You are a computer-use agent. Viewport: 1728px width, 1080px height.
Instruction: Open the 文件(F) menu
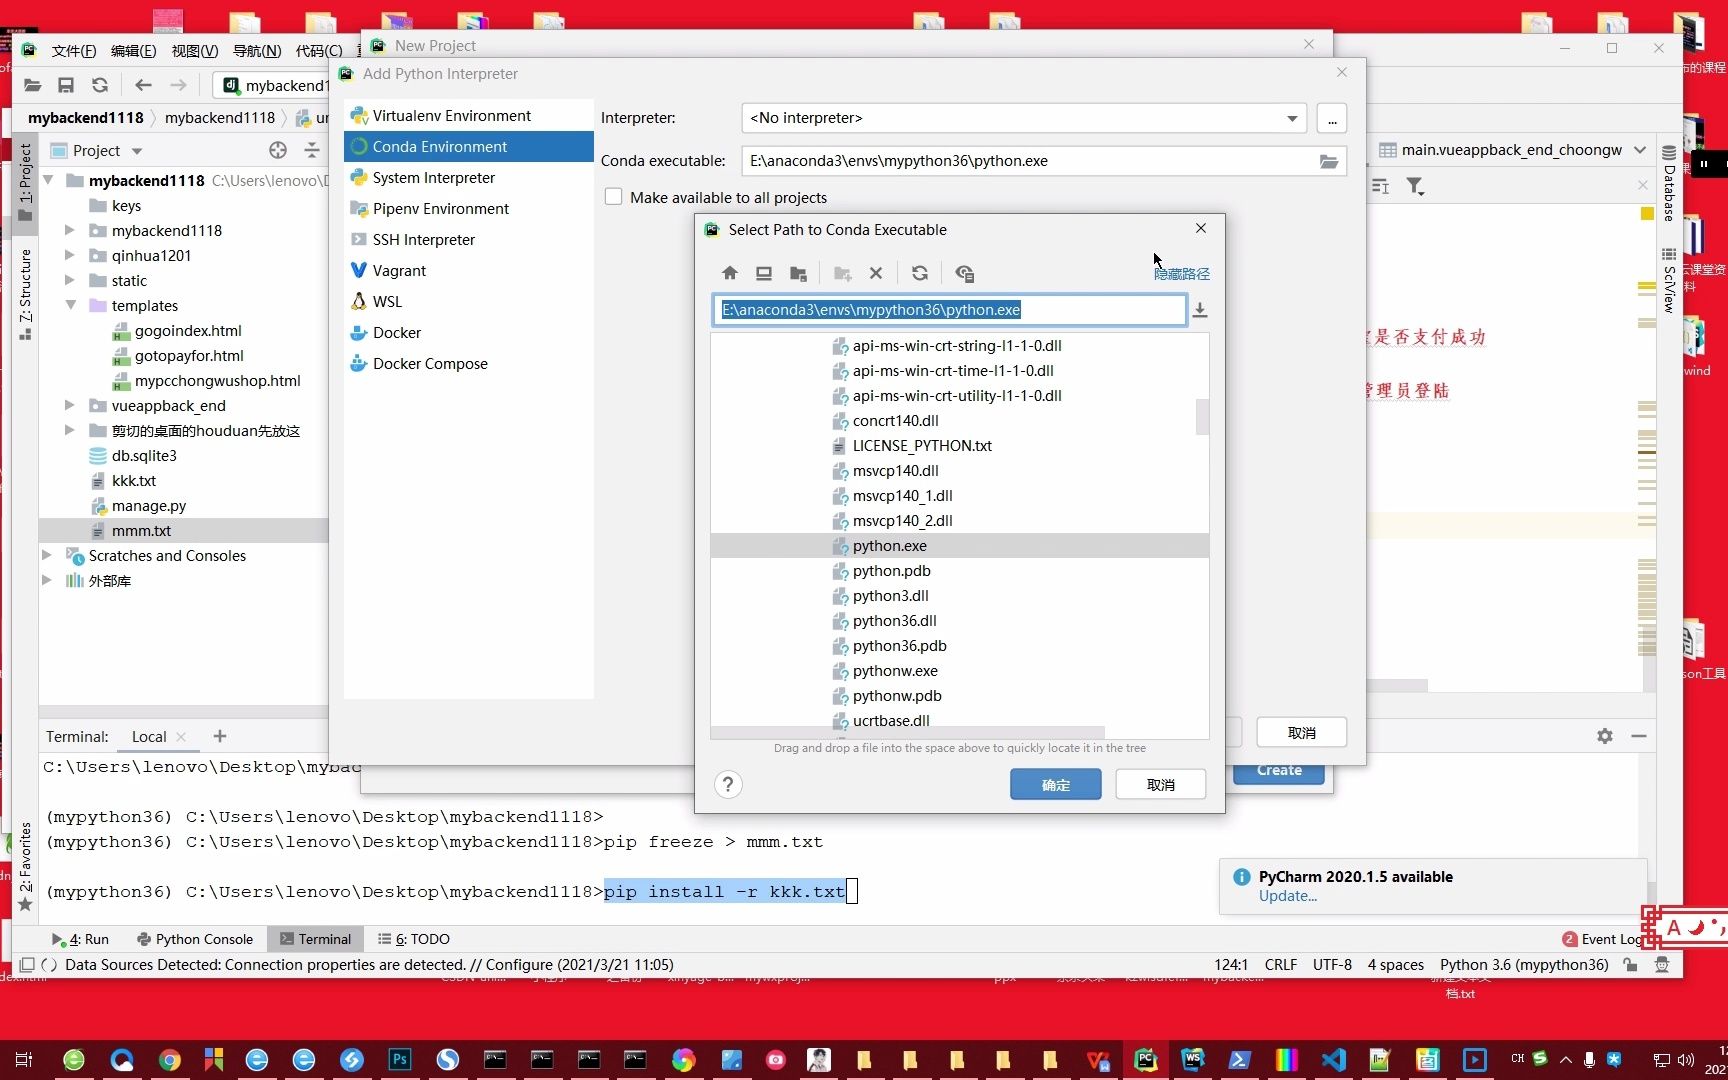point(74,51)
